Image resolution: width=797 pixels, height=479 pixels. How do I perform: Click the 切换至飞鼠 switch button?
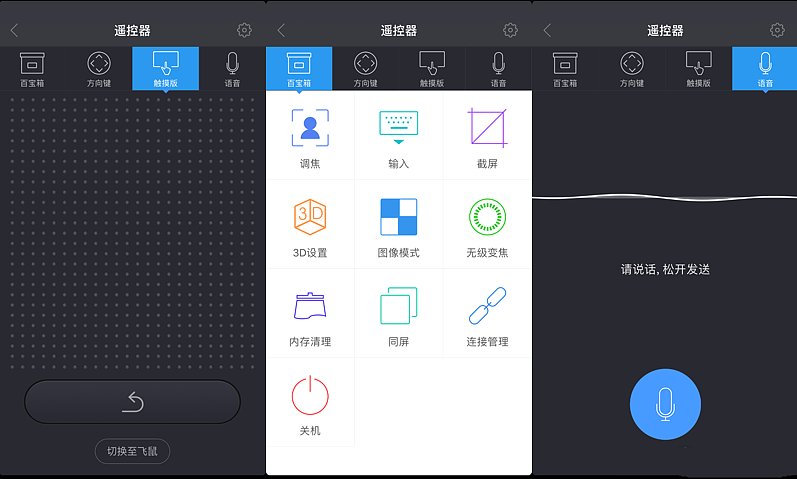click(133, 451)
